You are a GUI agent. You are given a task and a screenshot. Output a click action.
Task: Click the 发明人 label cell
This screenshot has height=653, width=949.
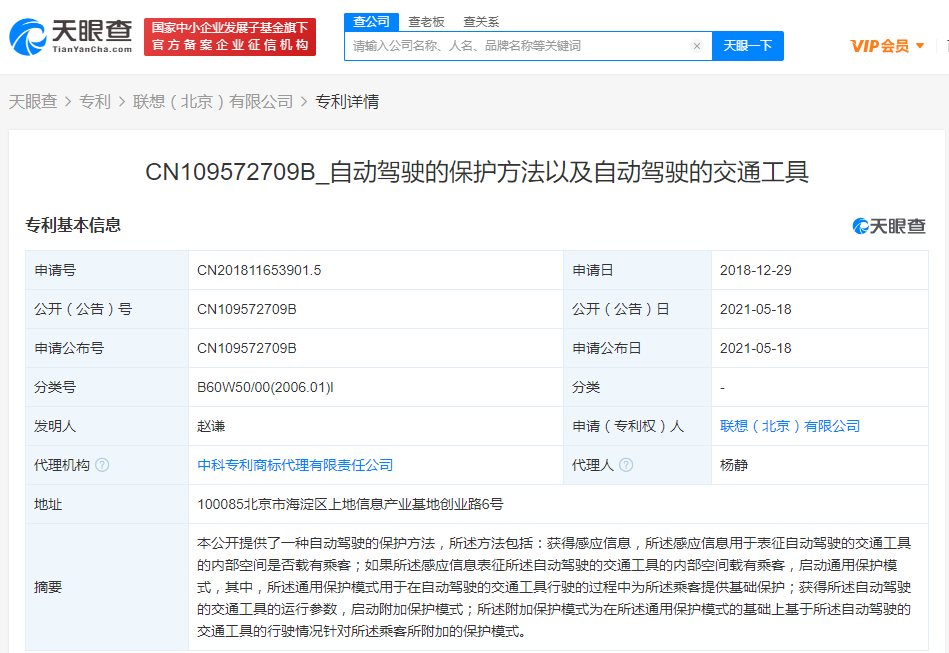107,426
